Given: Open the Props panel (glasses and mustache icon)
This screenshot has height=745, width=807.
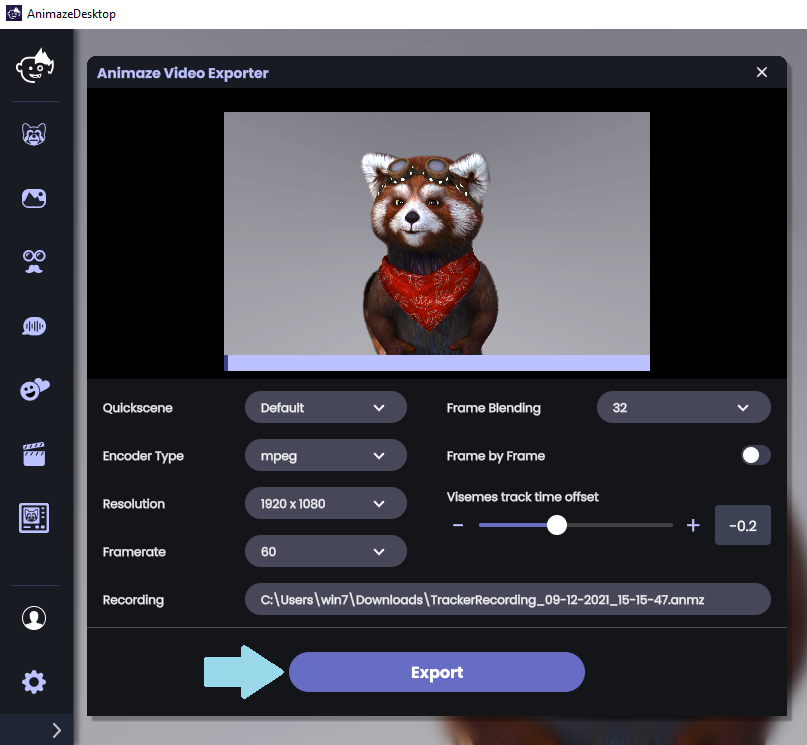Looking at the screenshot, I should [34, 262].
